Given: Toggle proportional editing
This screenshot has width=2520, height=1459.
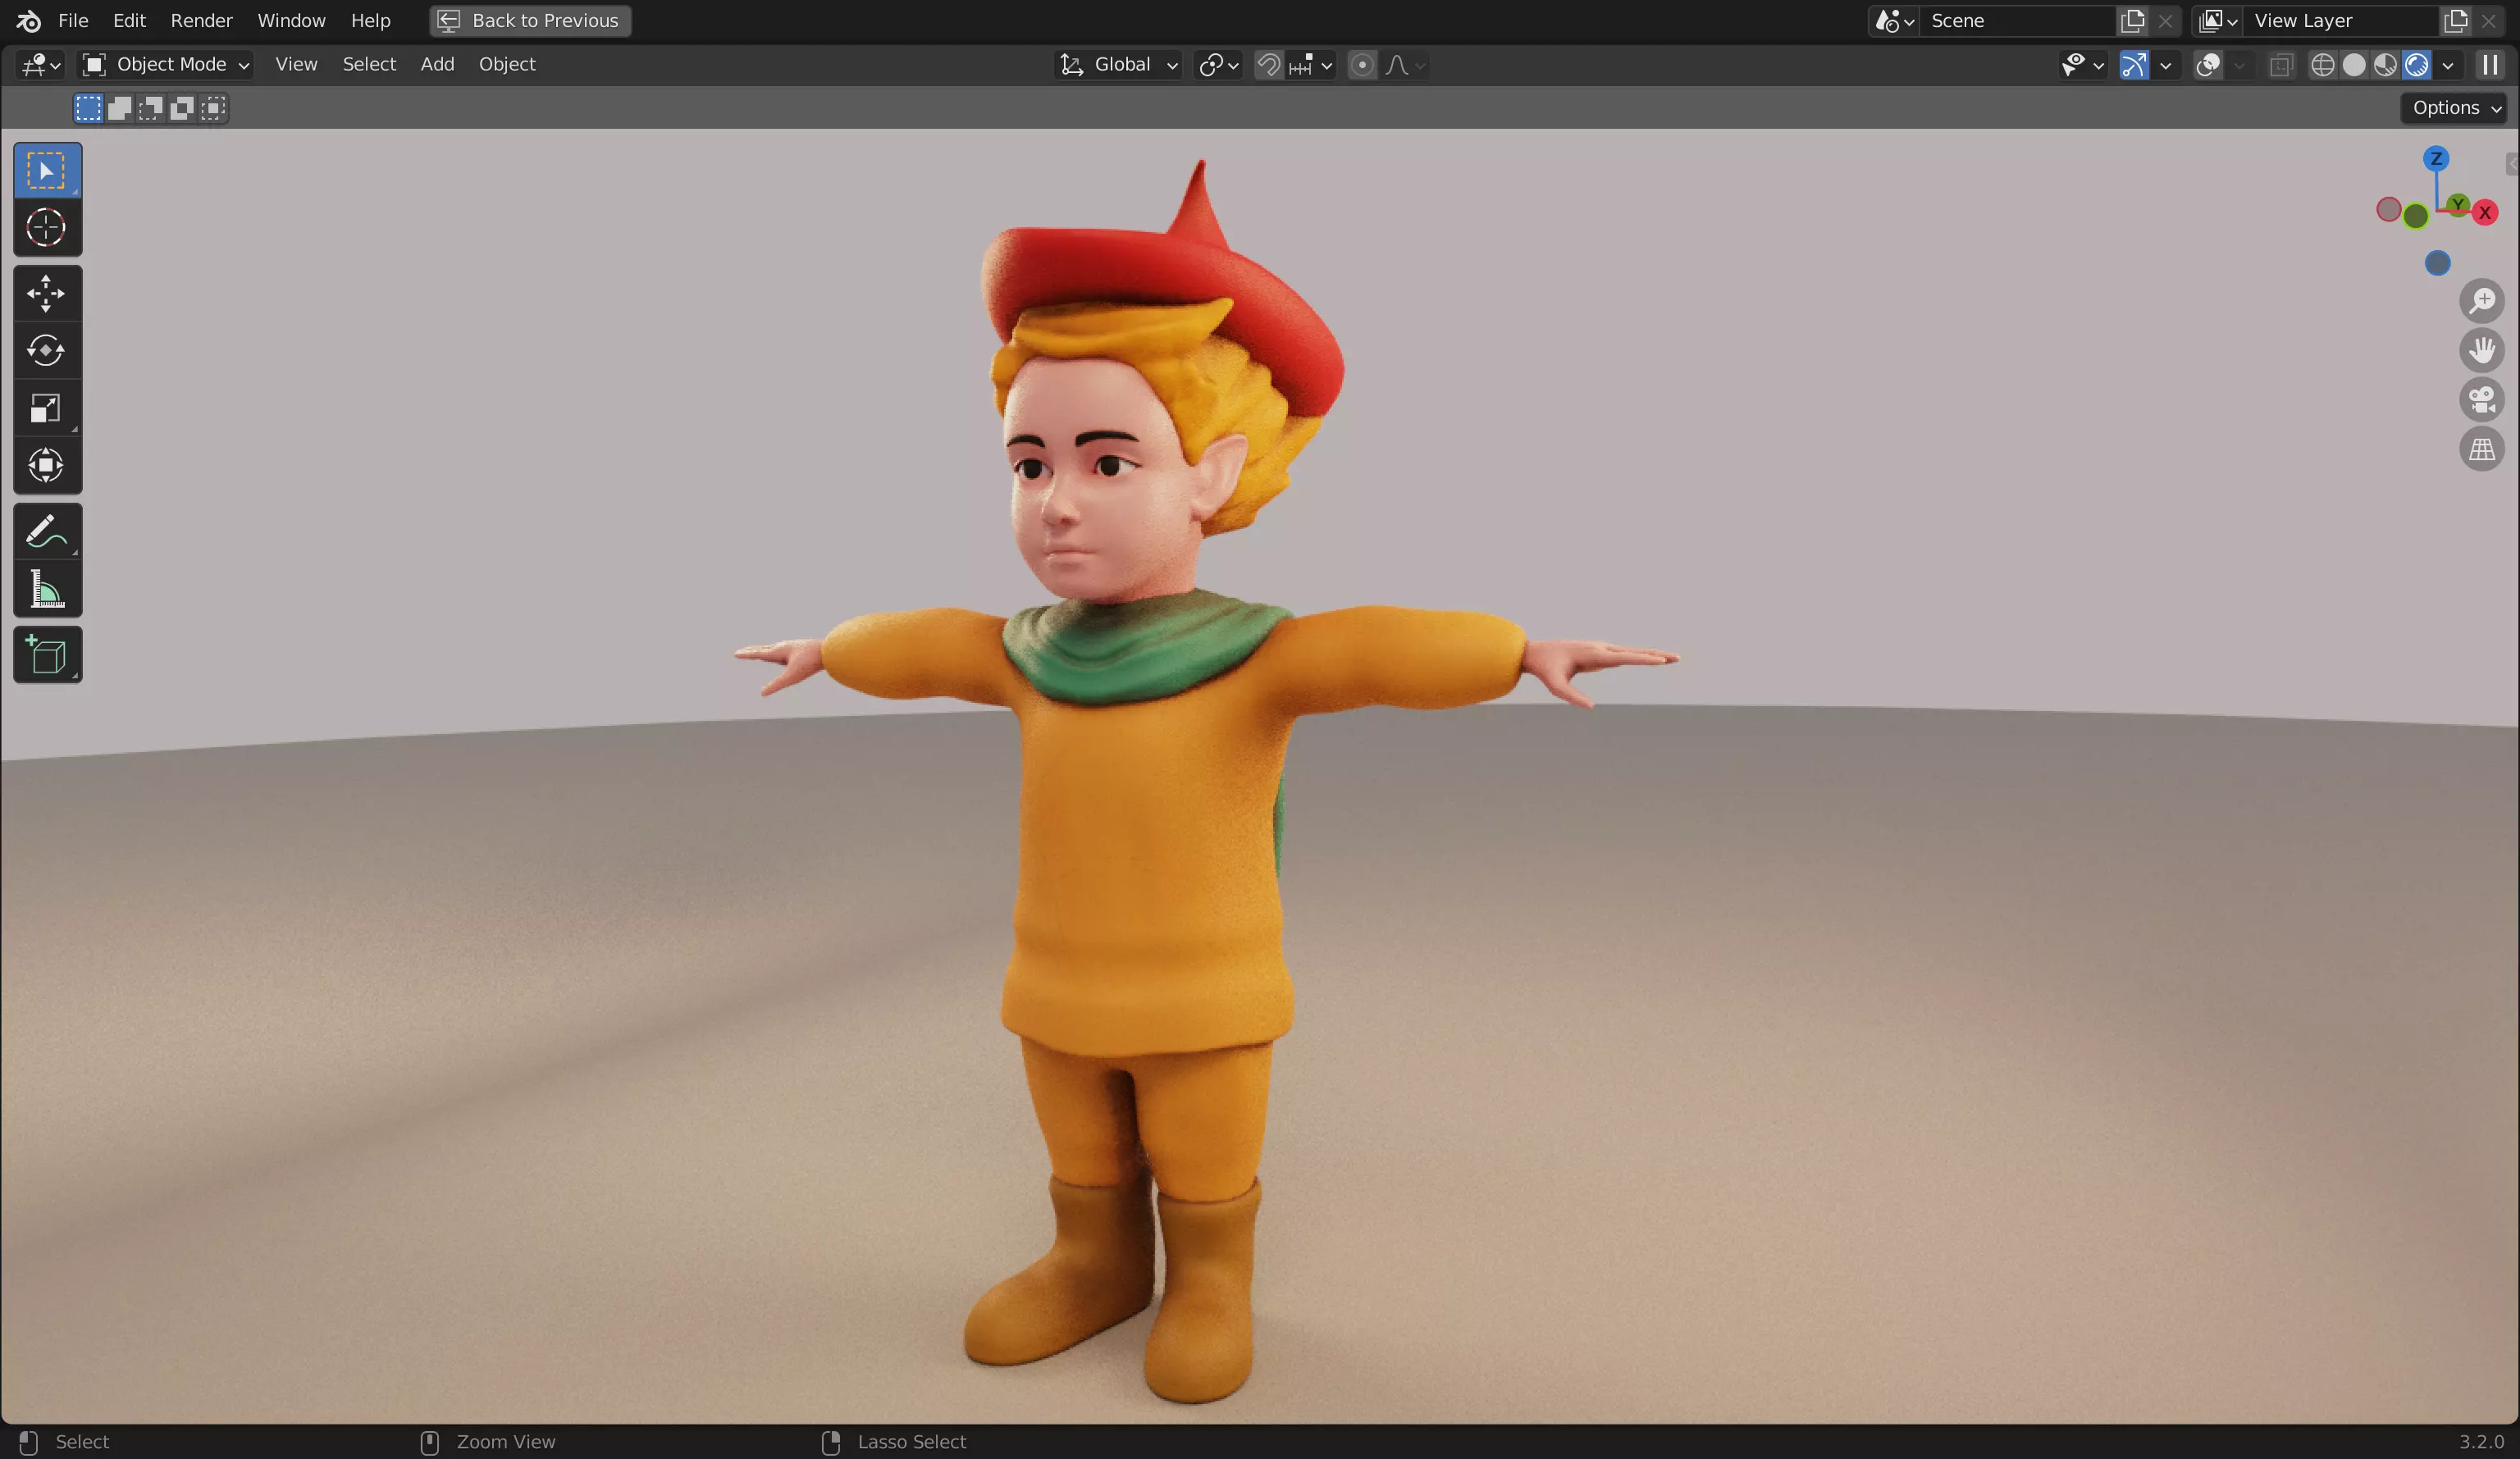Looking at the screenshot, I should click(1362, 65).
